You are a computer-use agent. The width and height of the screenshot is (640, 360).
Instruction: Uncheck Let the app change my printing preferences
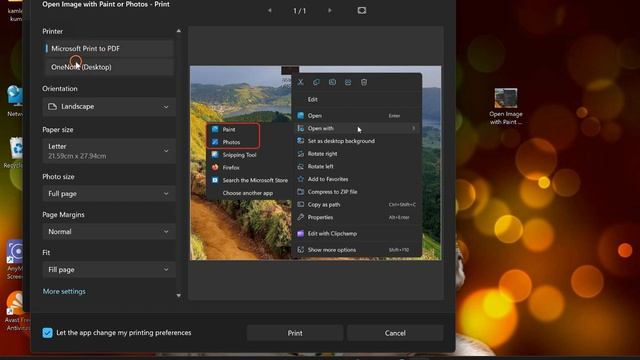[x=47, y=333]
